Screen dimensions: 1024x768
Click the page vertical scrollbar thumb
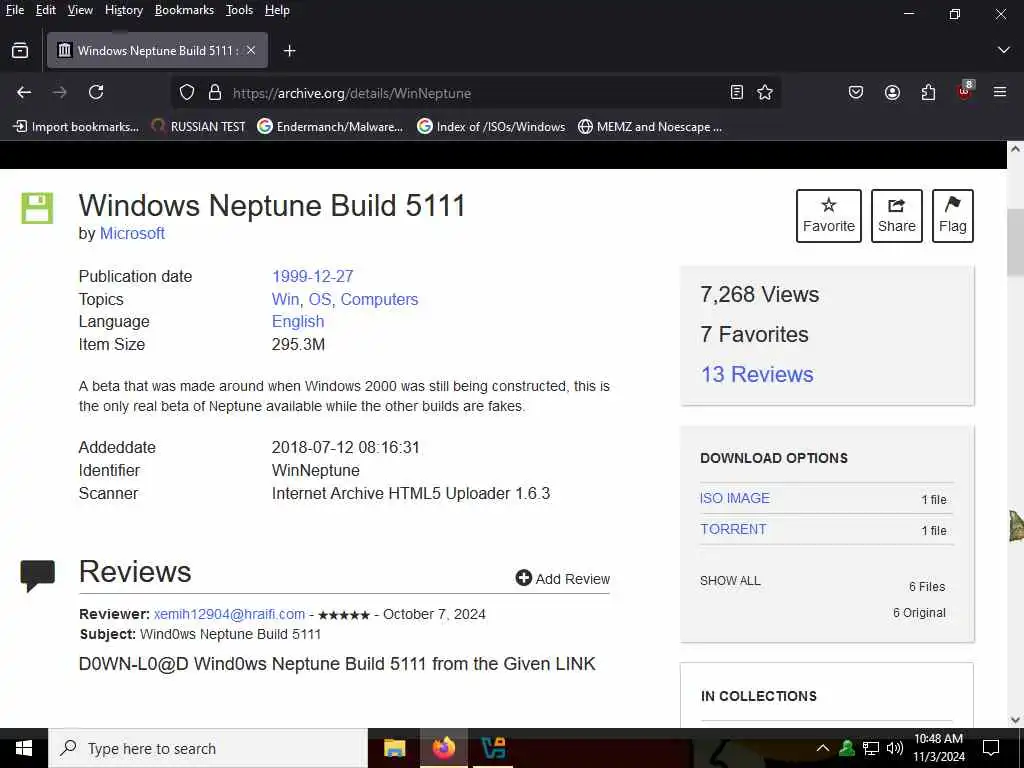click(x=1015, y=242)
